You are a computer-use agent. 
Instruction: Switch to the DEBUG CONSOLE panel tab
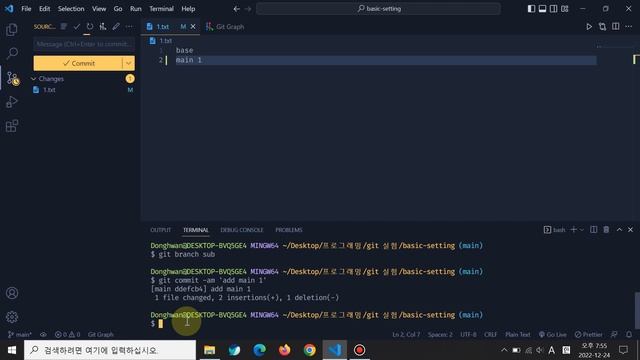click(242, 230)
